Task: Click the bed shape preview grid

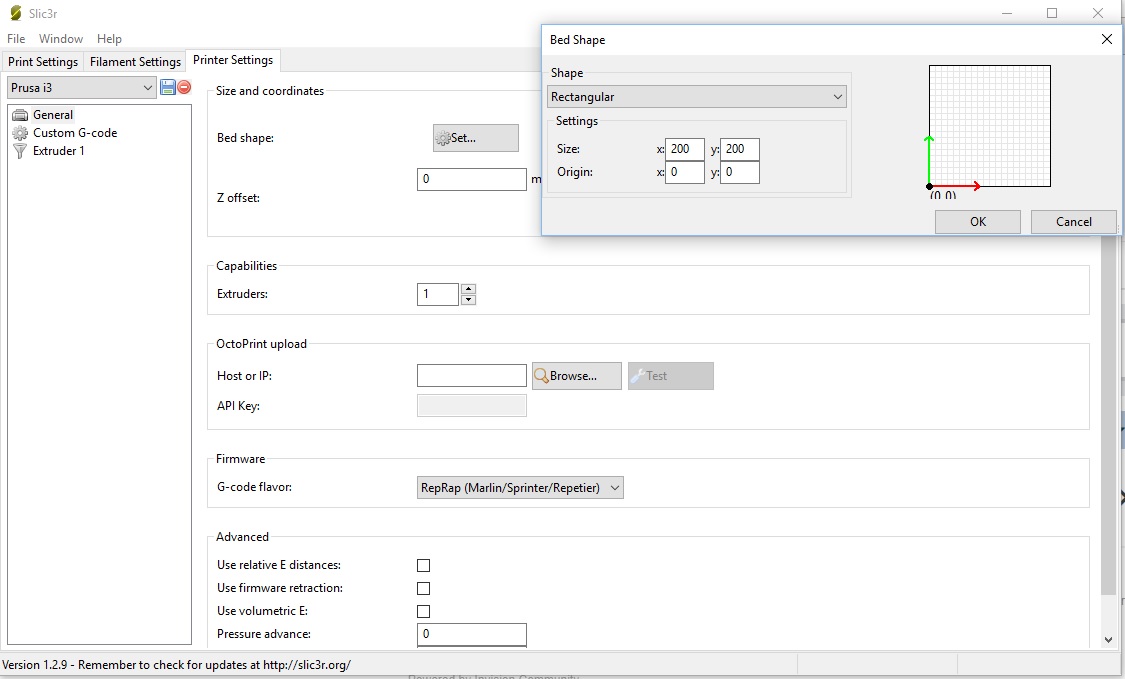Action: coord(989,126)
